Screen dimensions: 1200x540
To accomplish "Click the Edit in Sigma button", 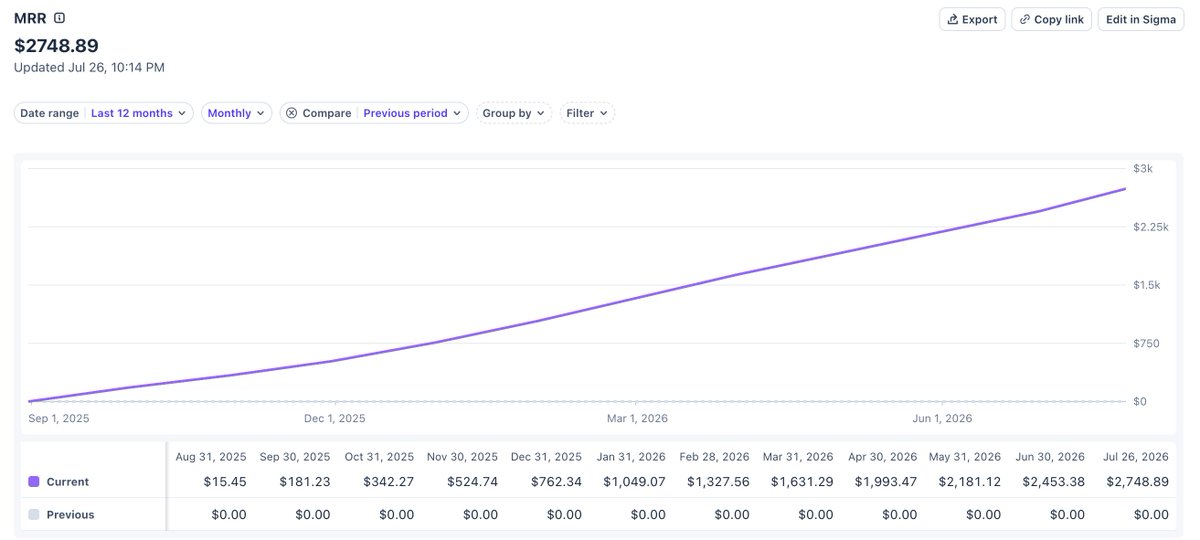I will [x=1141, y=19].
